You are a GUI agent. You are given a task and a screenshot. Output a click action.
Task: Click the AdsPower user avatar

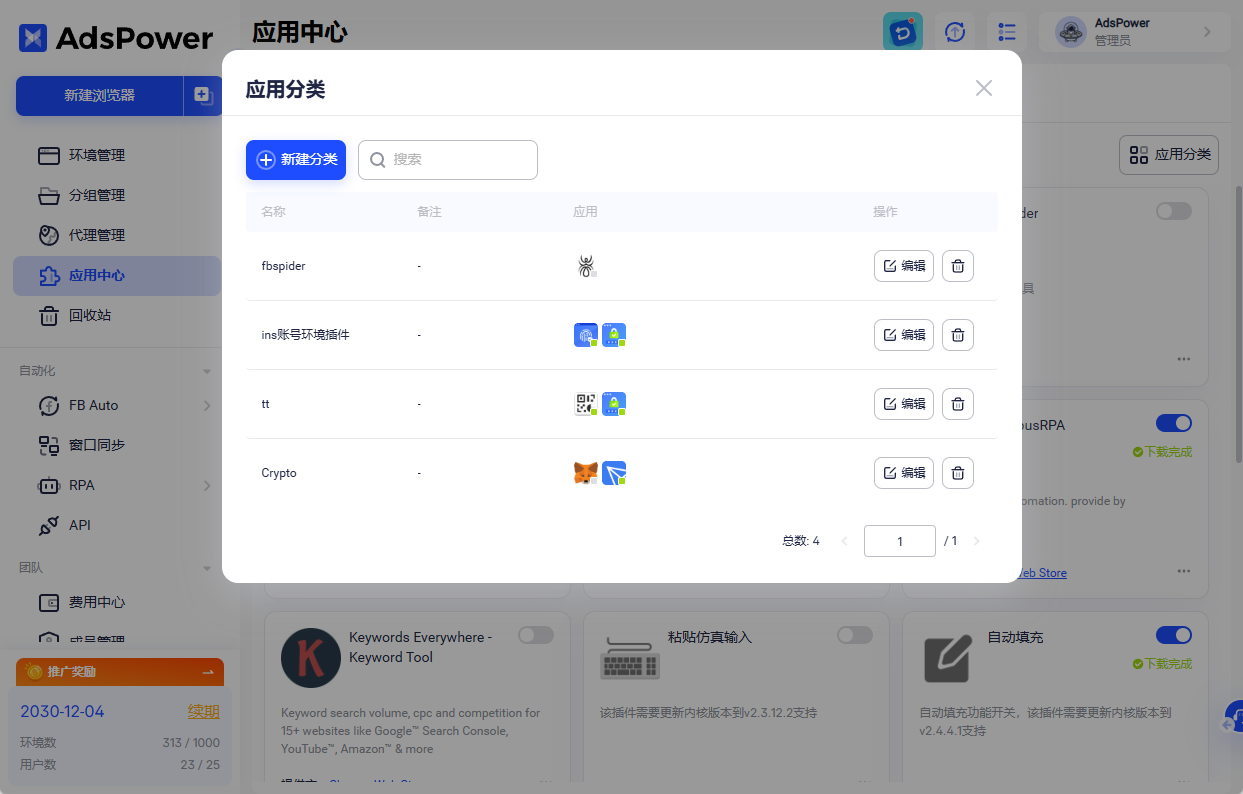coord(1071,32)
